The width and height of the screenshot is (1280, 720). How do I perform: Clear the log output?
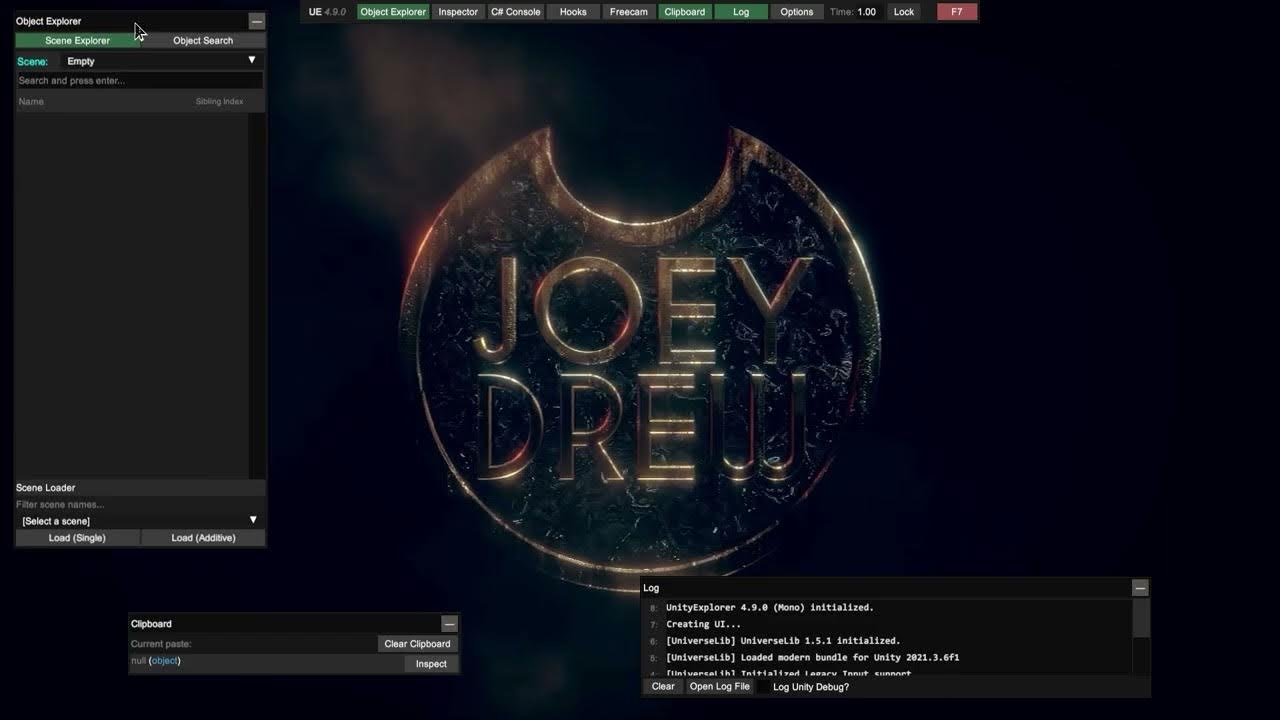[x=663, y=687]
